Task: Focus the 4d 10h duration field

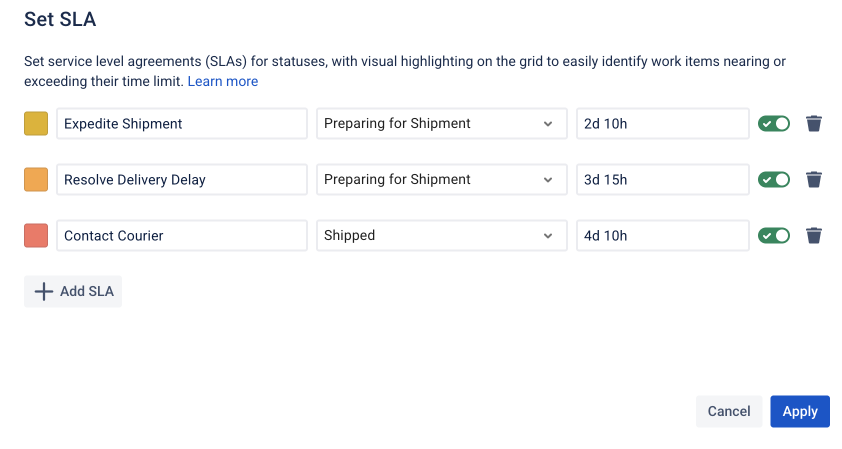Action: tap(662, 236)
